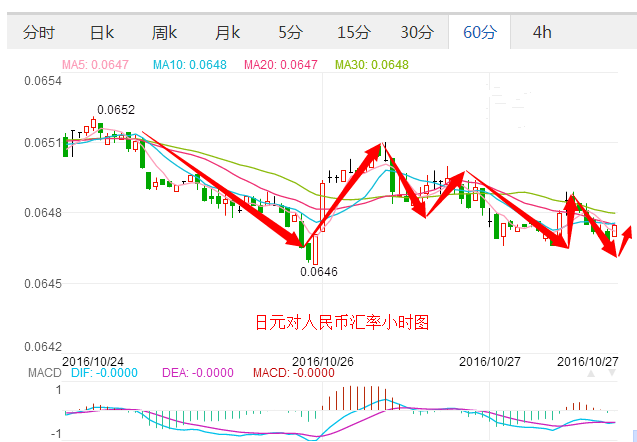This screenshot has width=637, height=442.
Task: Switch to the 分时 chart tab
Action: coord(39,32)
